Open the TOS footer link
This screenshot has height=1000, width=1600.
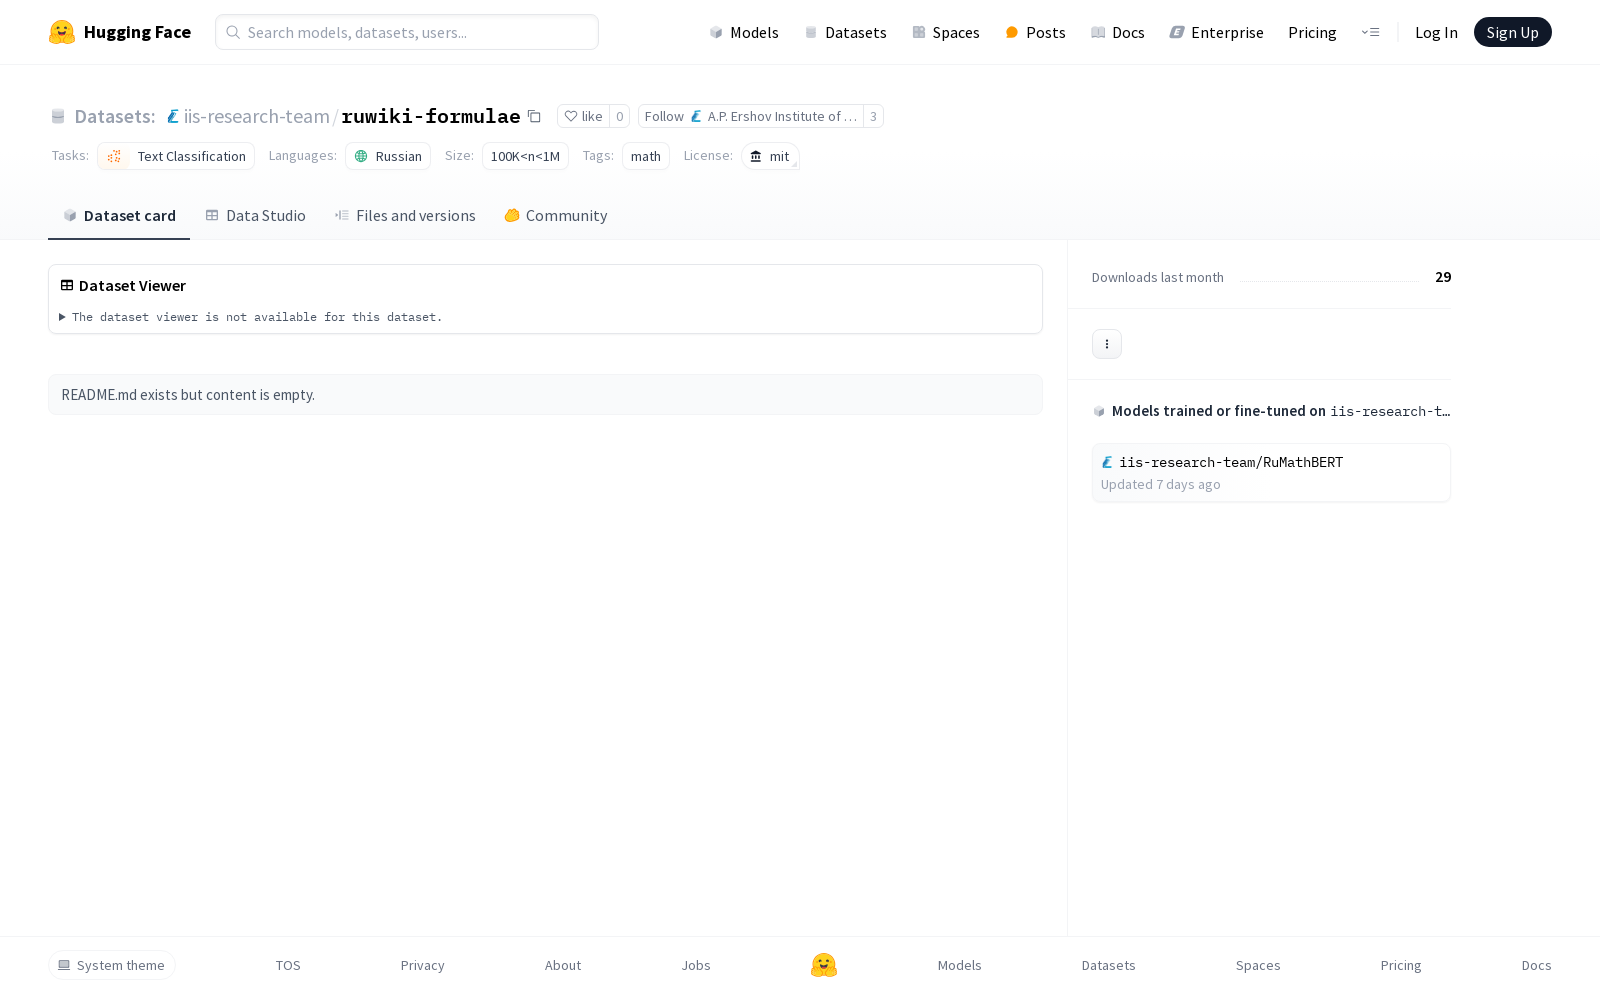(x=288, y=965)
